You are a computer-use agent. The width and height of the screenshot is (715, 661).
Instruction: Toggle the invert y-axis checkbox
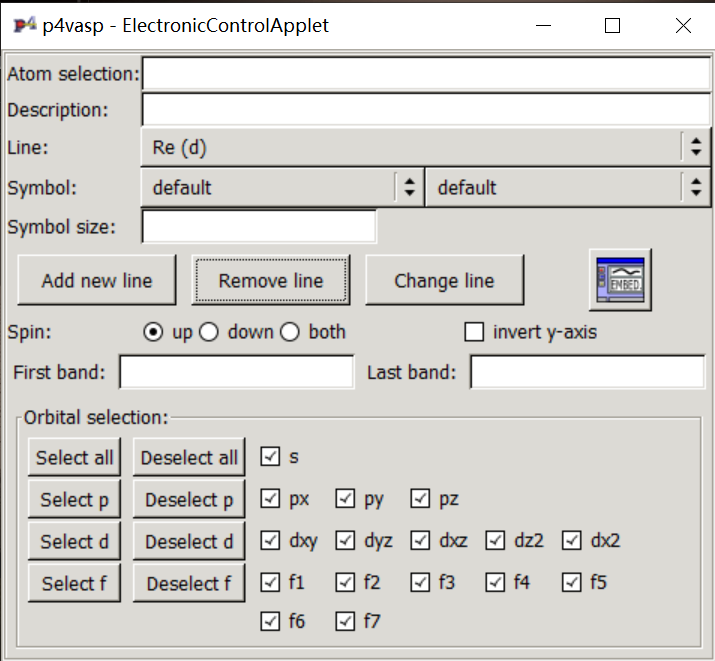click(x=475, y=332)
